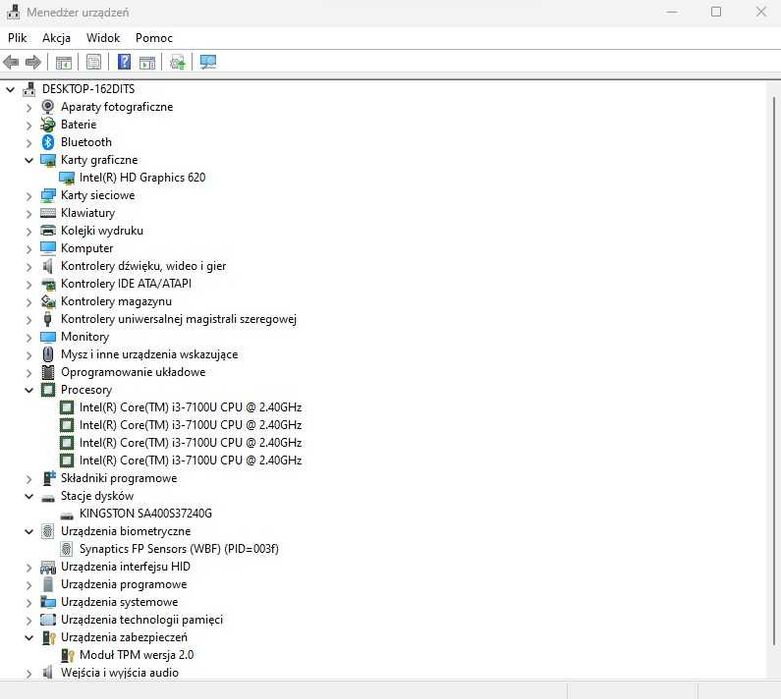
Task: Open the Plik menu
Action: (x=17, y=38)
